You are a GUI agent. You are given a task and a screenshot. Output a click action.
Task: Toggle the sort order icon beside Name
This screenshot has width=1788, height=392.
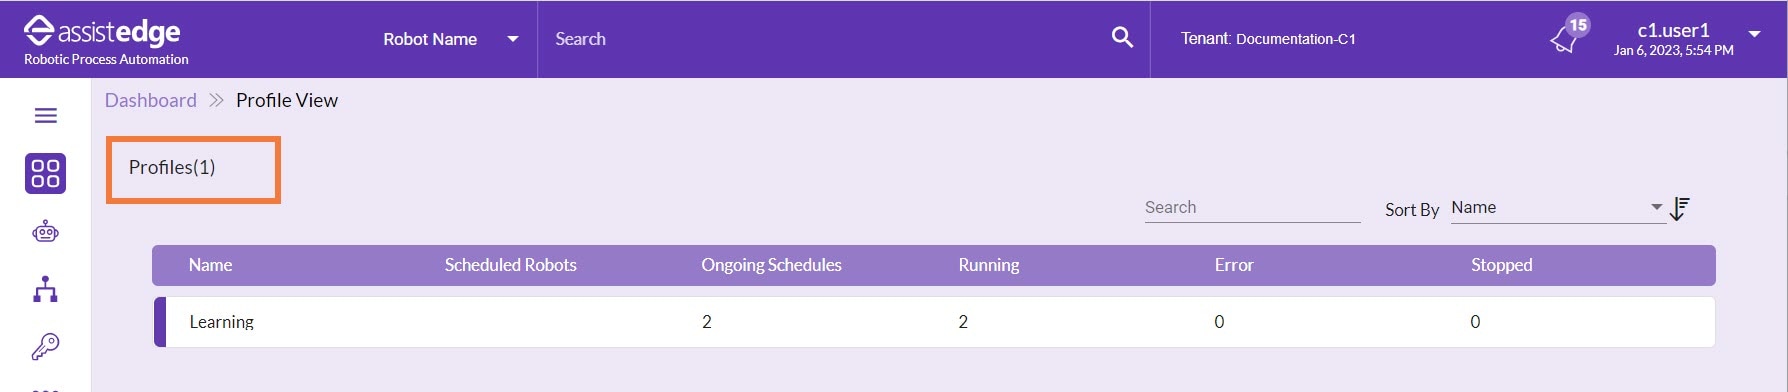click(1679, 208)
